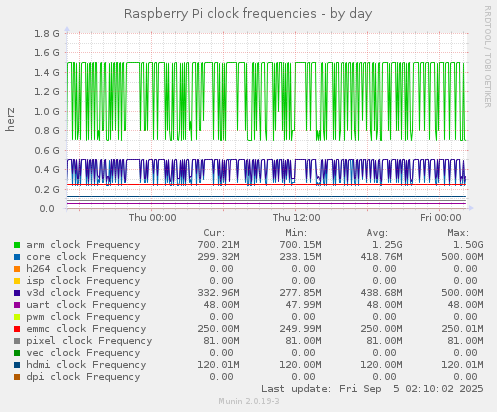Click the 'Thu 00:00' x-axis label
The image size is (497, 412).
(x=152, y=218)
